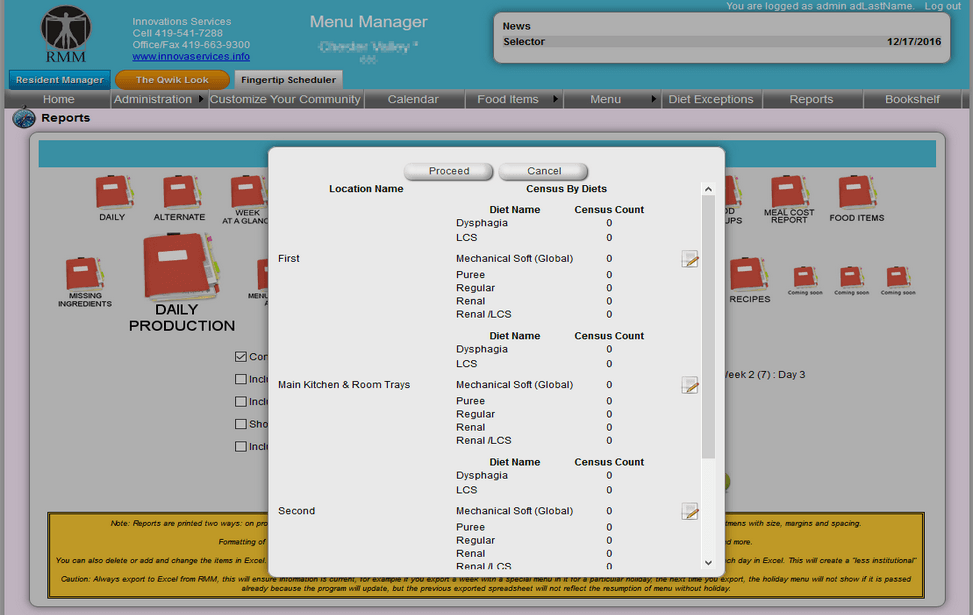
Task: Open the ALTERNATE report icon
Action: (x=179, y=193)
